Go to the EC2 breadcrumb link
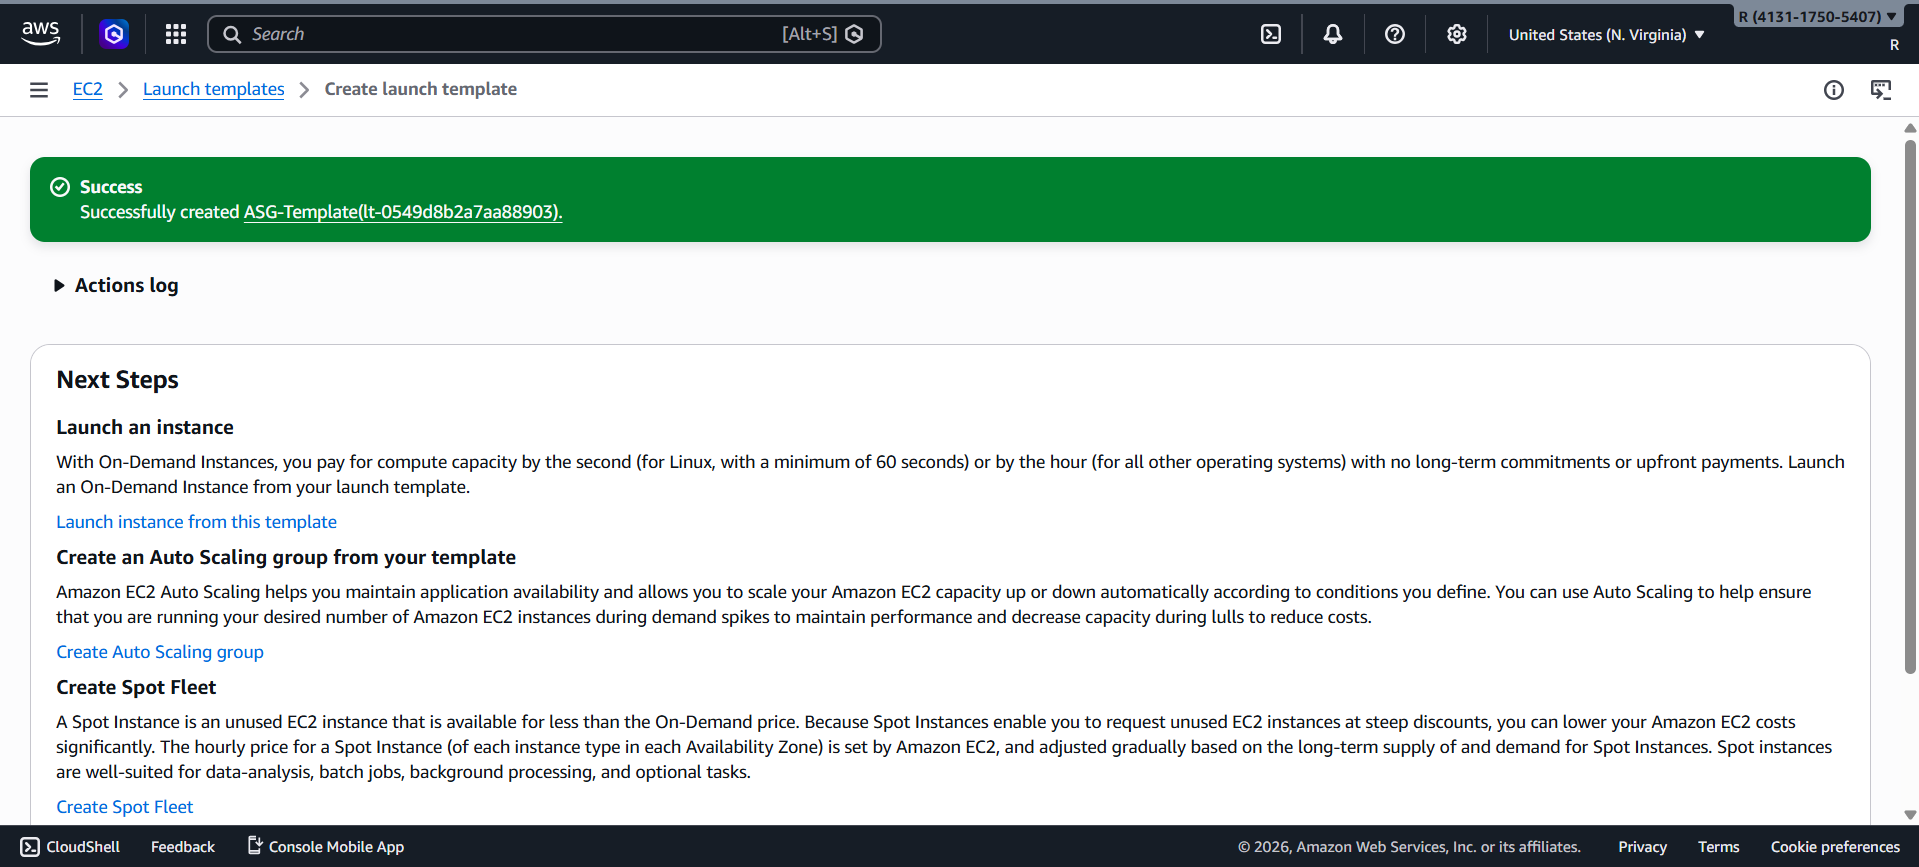The width and height of the screenshot is (1919, 867). [88, 89]
